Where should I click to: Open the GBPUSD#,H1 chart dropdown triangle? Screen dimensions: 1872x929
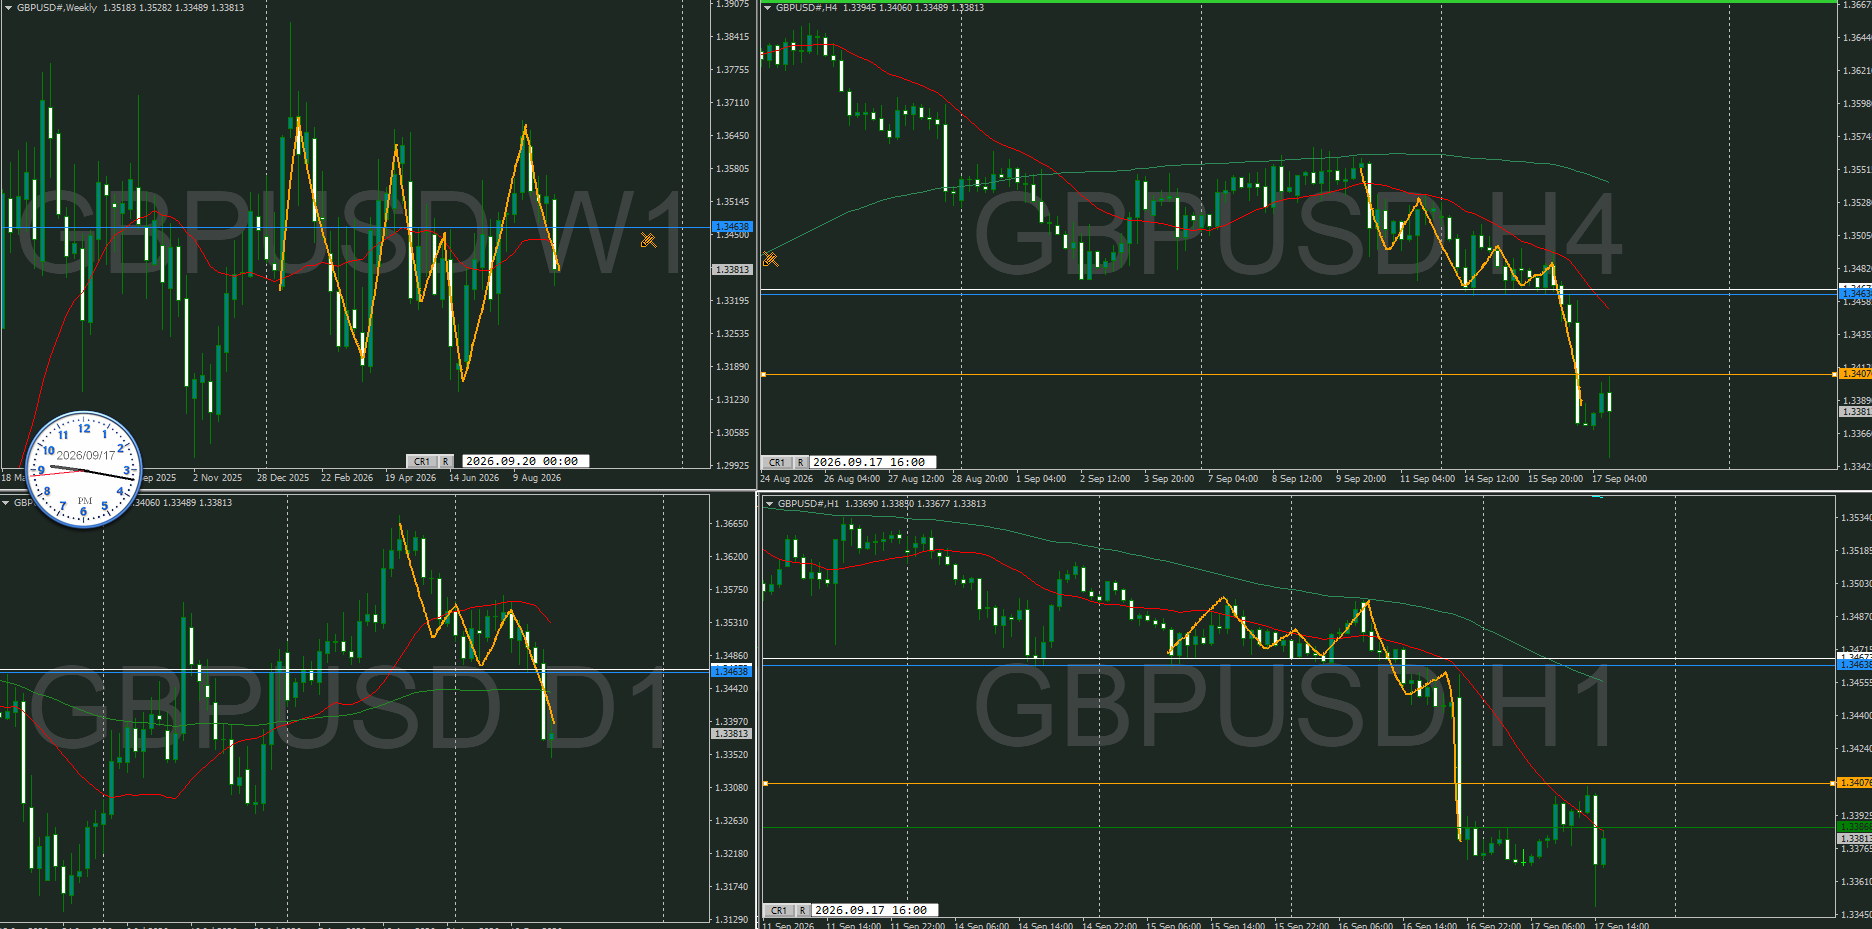coord(769,504)
